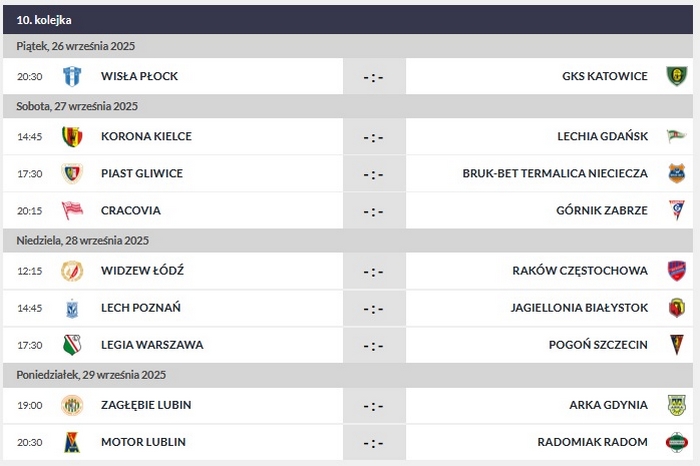The image size is (700, 466).
Task: Click the GKS Katowice club crest
Action: click(676, 76)
